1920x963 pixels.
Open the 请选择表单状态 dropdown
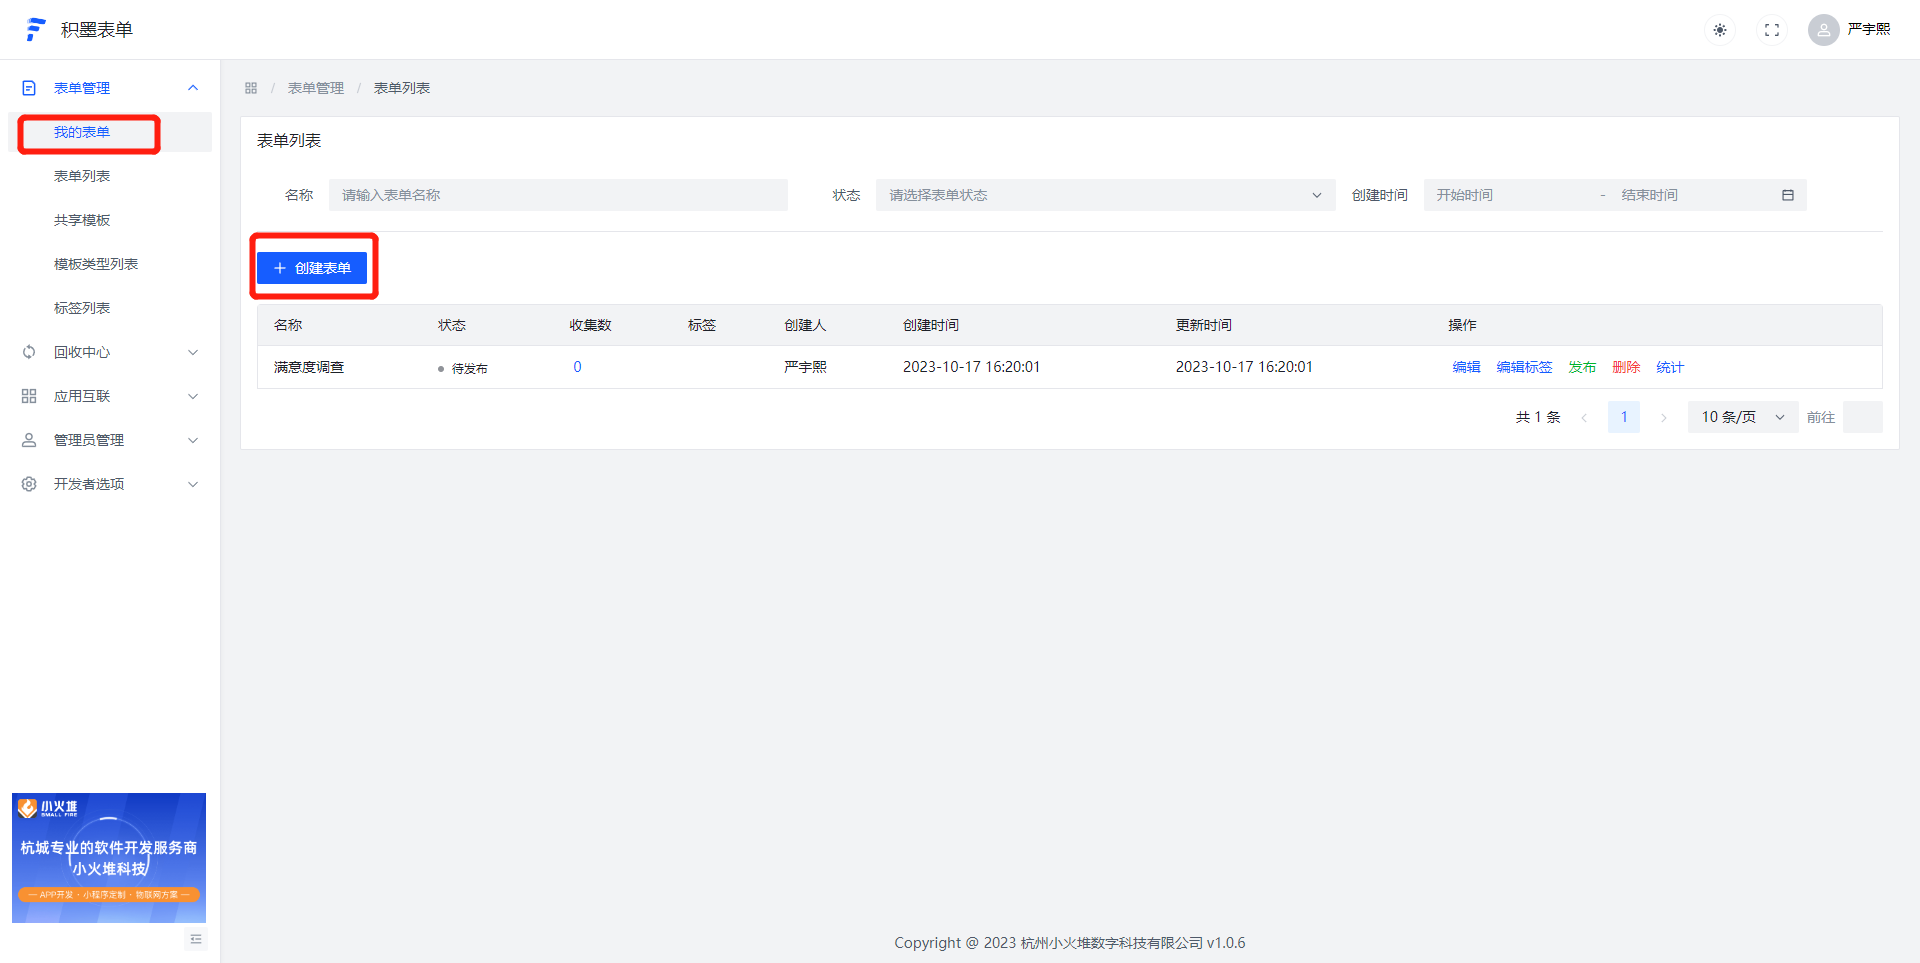pyautogui.click(x=1104, y=195)
